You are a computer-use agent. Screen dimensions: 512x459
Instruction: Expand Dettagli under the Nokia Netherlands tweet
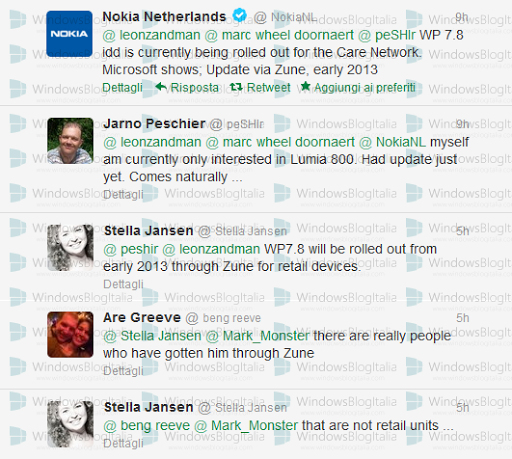pos(122,88)
